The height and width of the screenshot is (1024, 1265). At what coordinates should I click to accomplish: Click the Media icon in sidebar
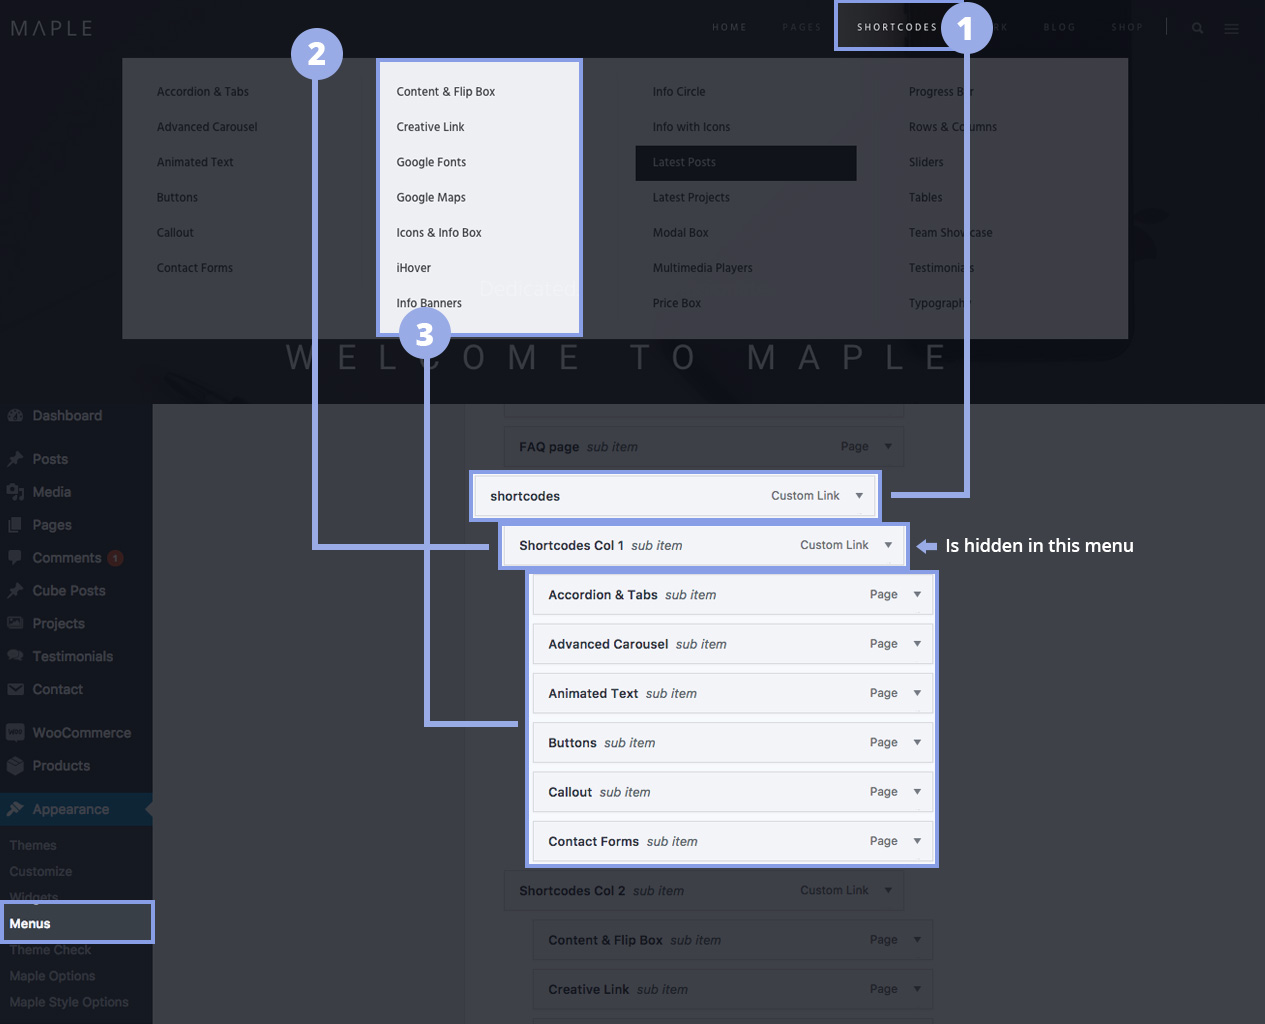point(15,492)
